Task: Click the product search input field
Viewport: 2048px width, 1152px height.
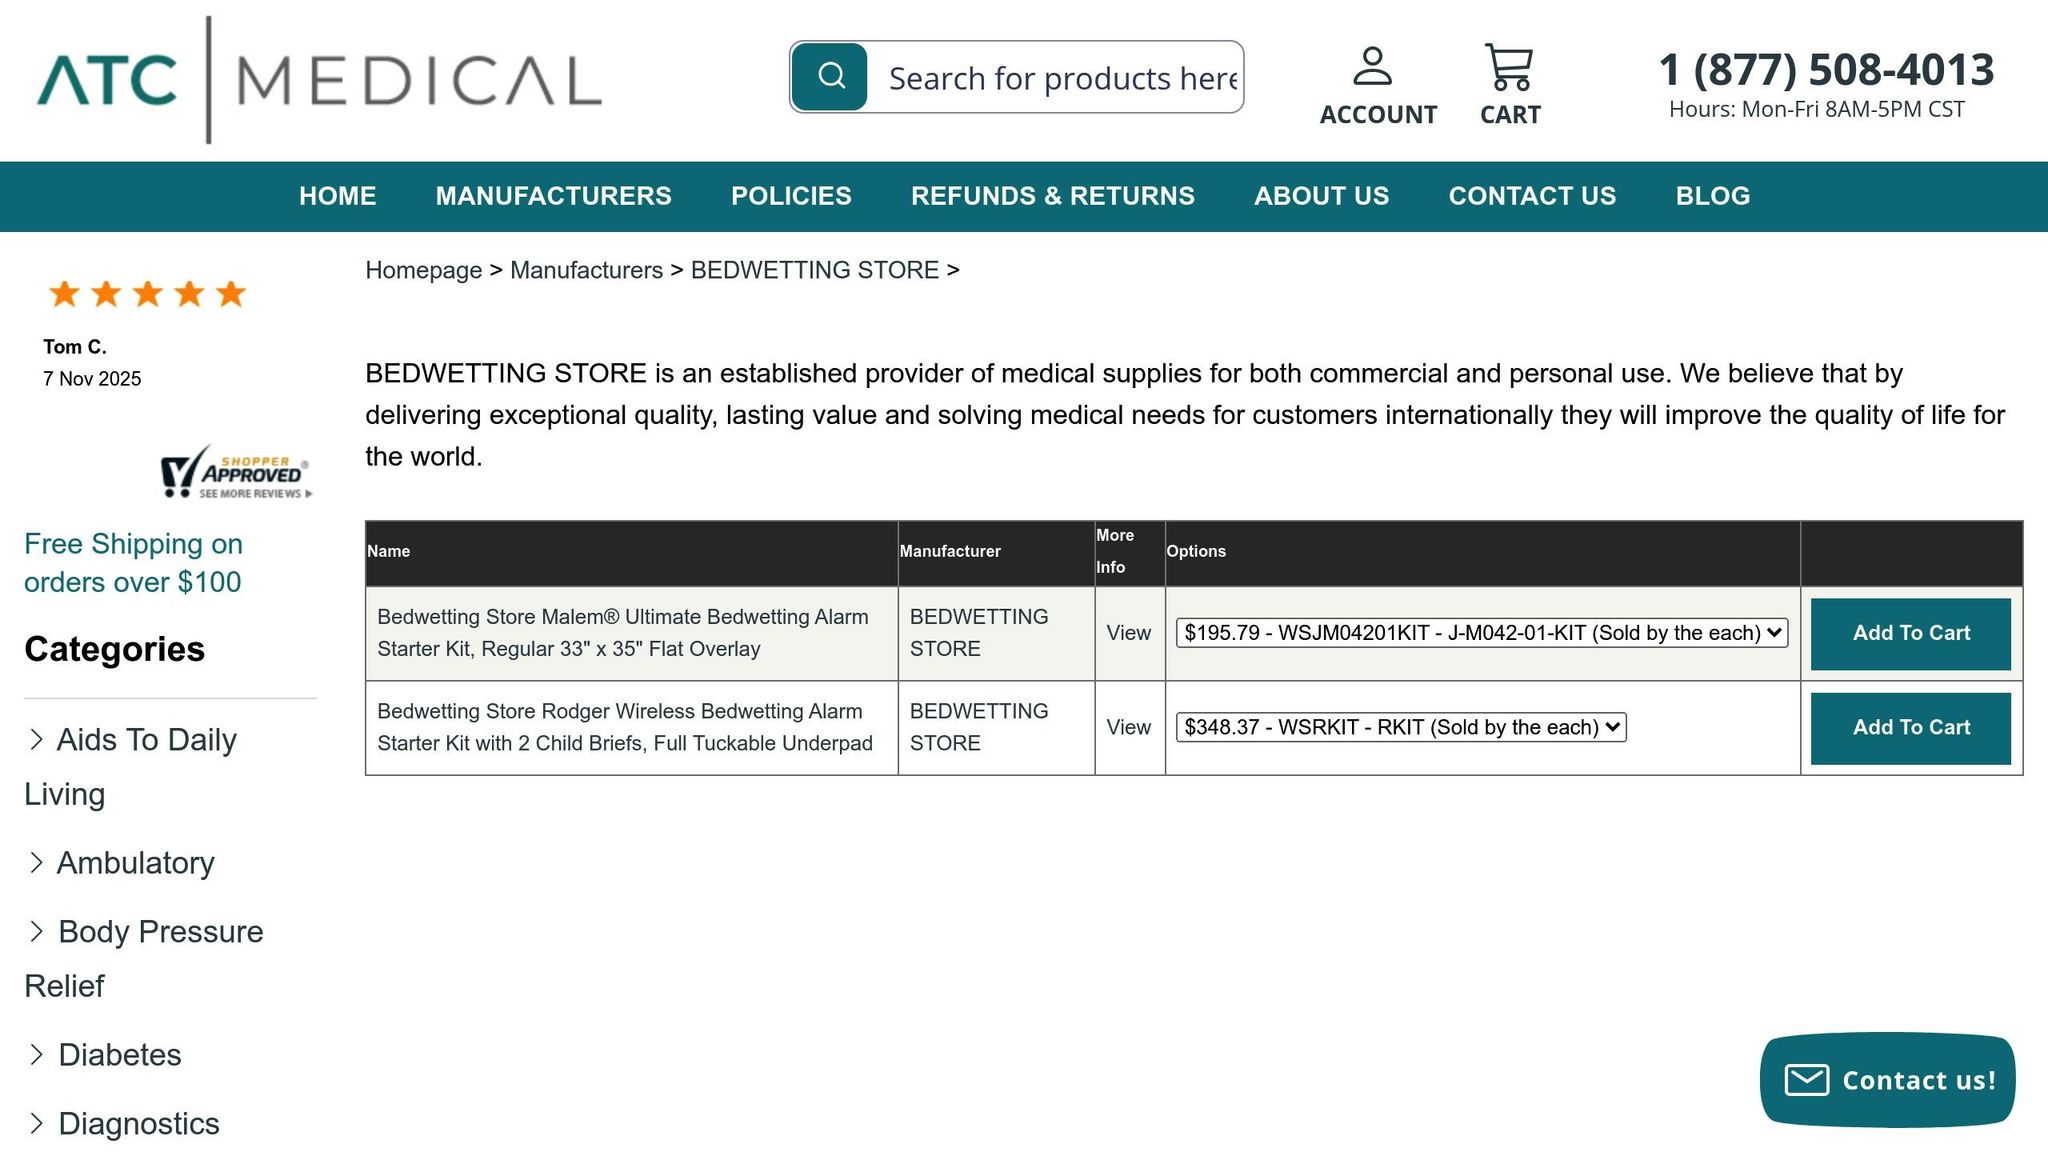Action: [1060, 78]
